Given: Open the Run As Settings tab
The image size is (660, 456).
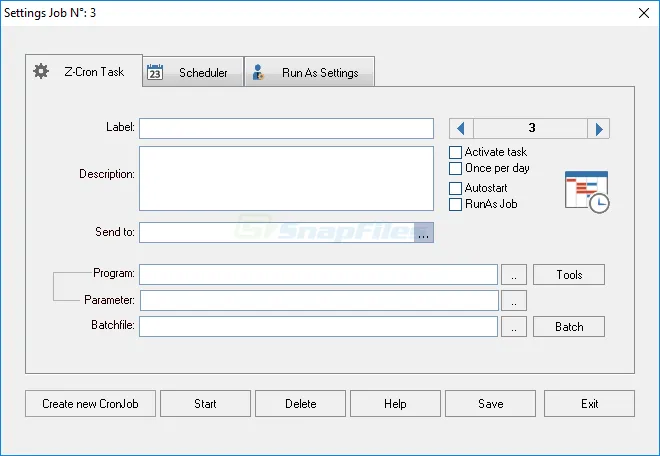Looking at the screenshot, I should [309, 72].
